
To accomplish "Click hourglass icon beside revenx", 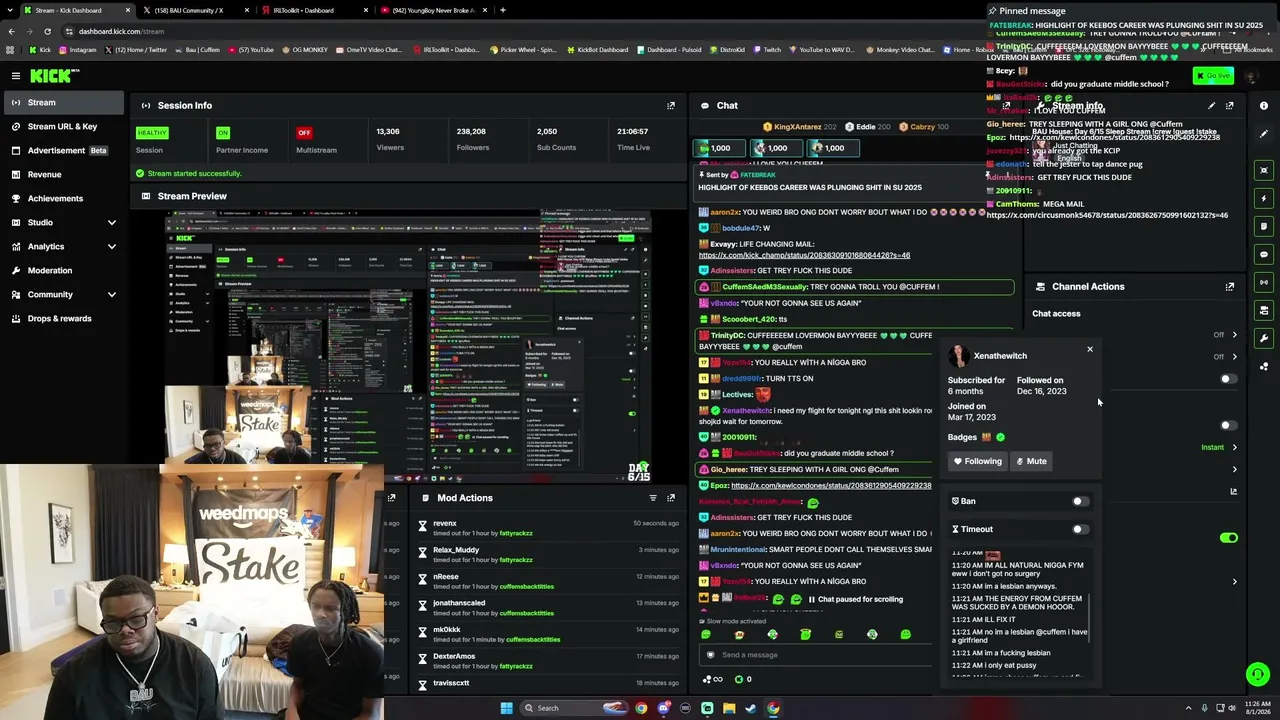I will pyautogui.click(x=422, y=525).
